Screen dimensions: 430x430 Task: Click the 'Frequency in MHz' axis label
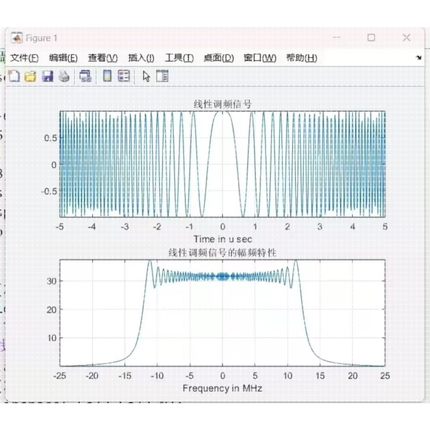[x=222, y=388]
